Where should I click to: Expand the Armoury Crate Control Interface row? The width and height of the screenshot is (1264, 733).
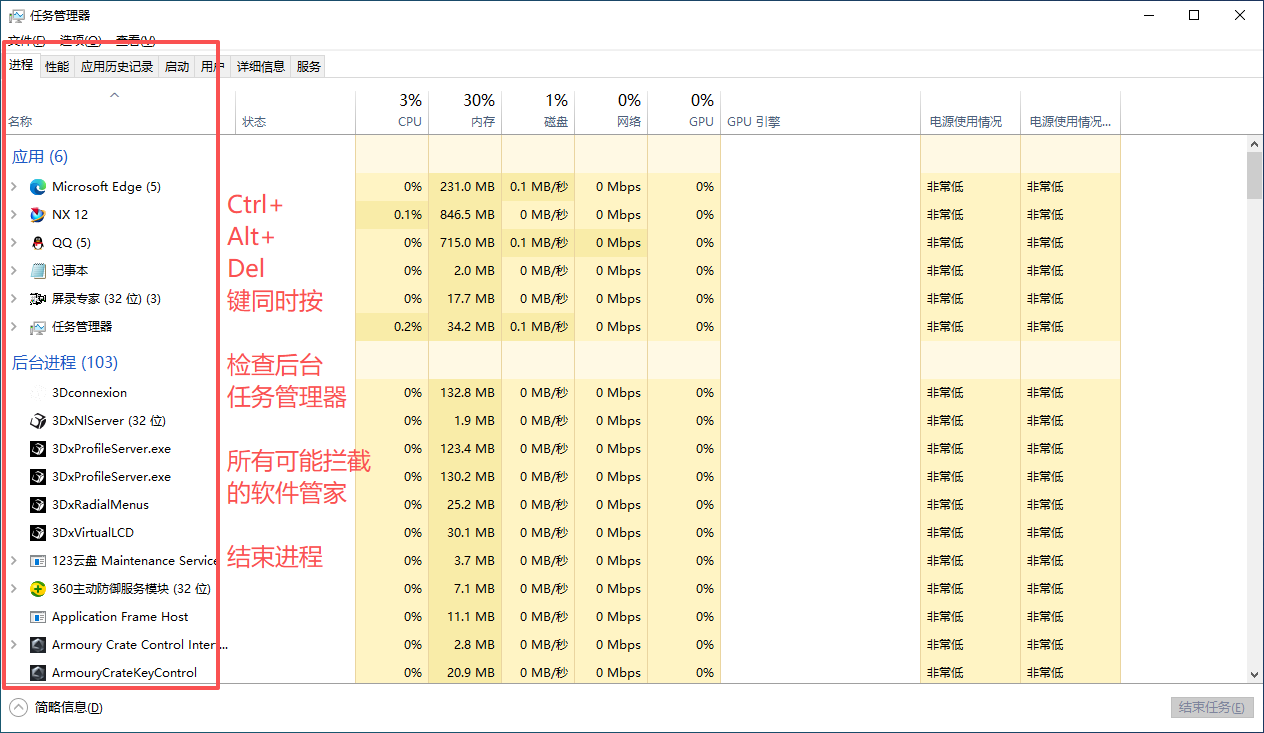(14, 645)
